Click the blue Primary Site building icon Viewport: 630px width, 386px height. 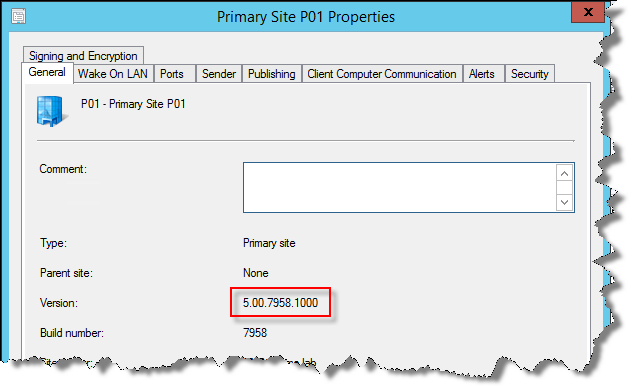coord(51,111)
